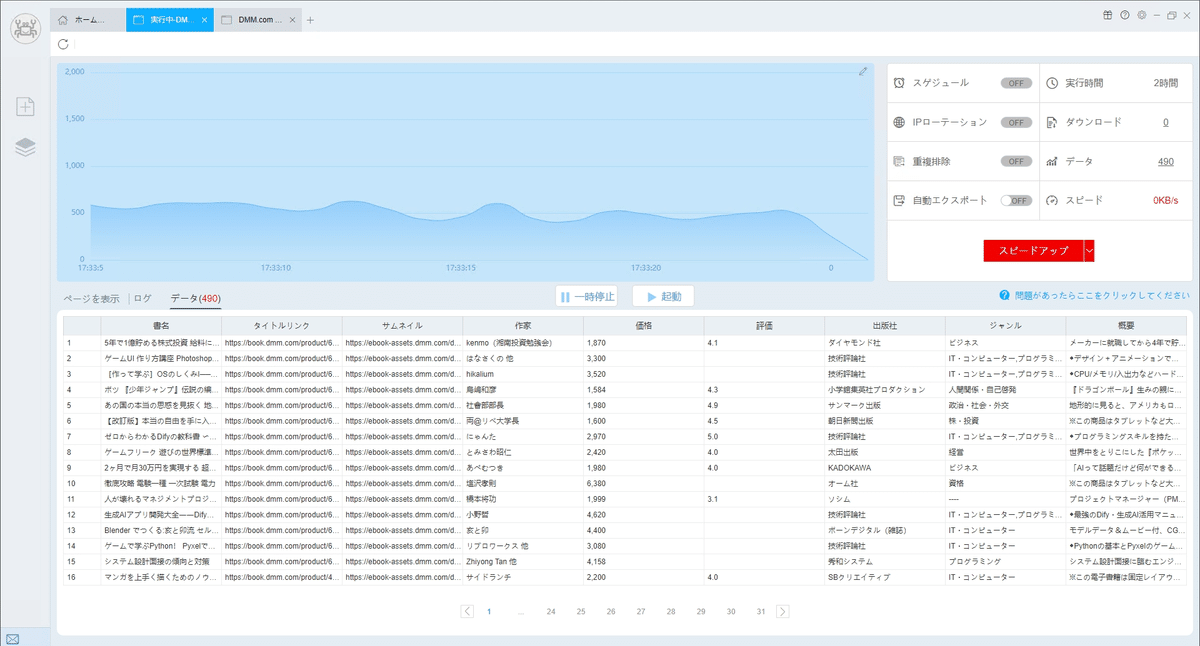The image size is (1200, 646).
Task: Select the データ(490) tab
Action: coord(195,298)
